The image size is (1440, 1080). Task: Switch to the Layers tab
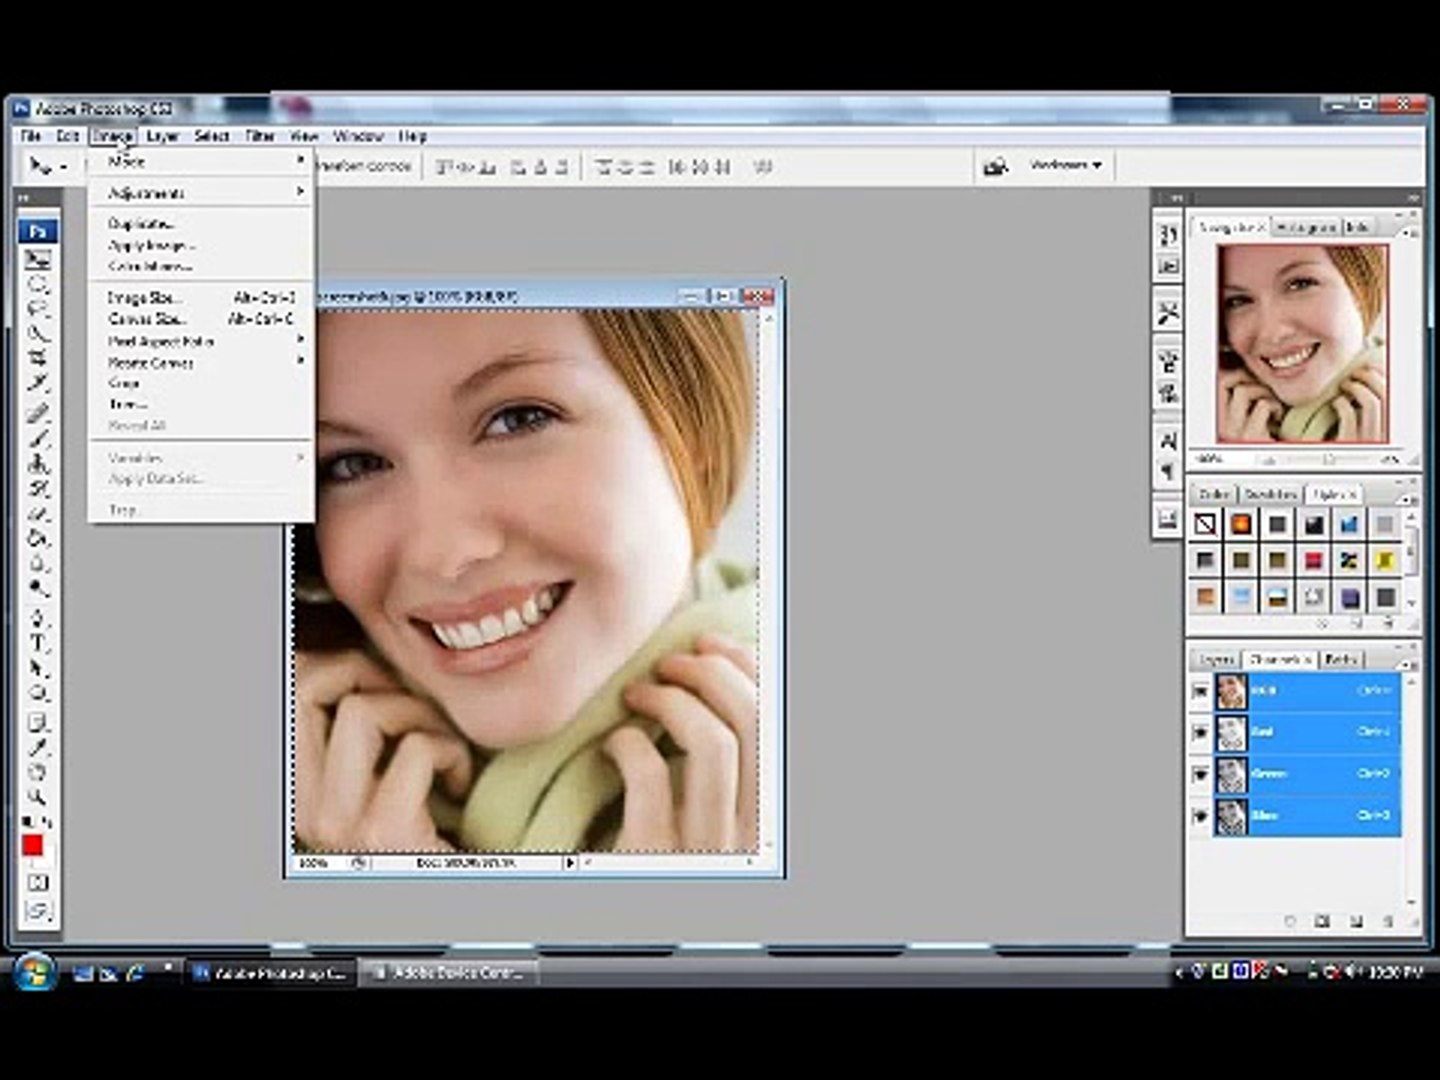1217,660
